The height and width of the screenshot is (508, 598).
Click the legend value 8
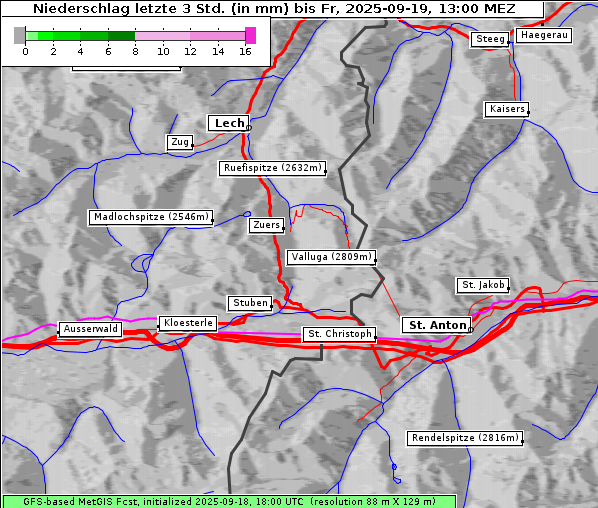(x=135, y=51)
